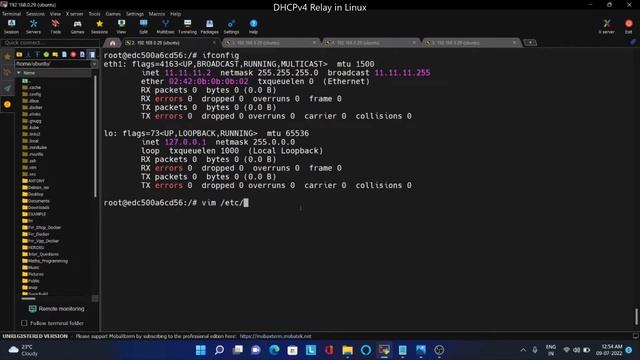Click the red Exit toolbar icon

tap(629, 27)
